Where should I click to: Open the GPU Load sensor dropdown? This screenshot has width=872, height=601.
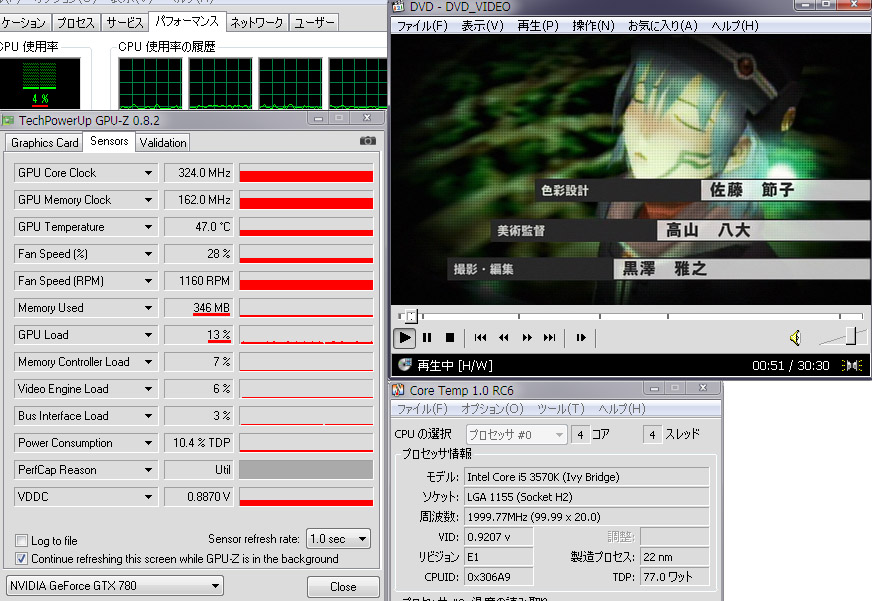148,335
